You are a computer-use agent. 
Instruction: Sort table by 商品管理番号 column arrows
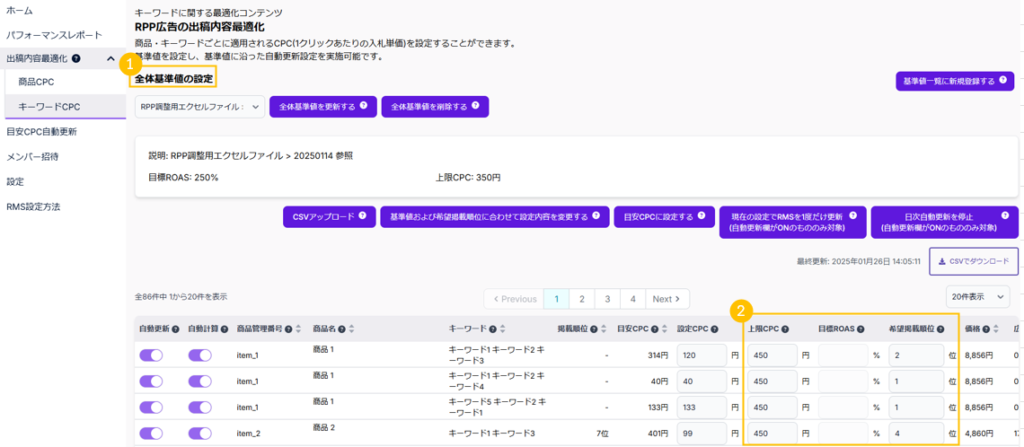tap(302, 328)
